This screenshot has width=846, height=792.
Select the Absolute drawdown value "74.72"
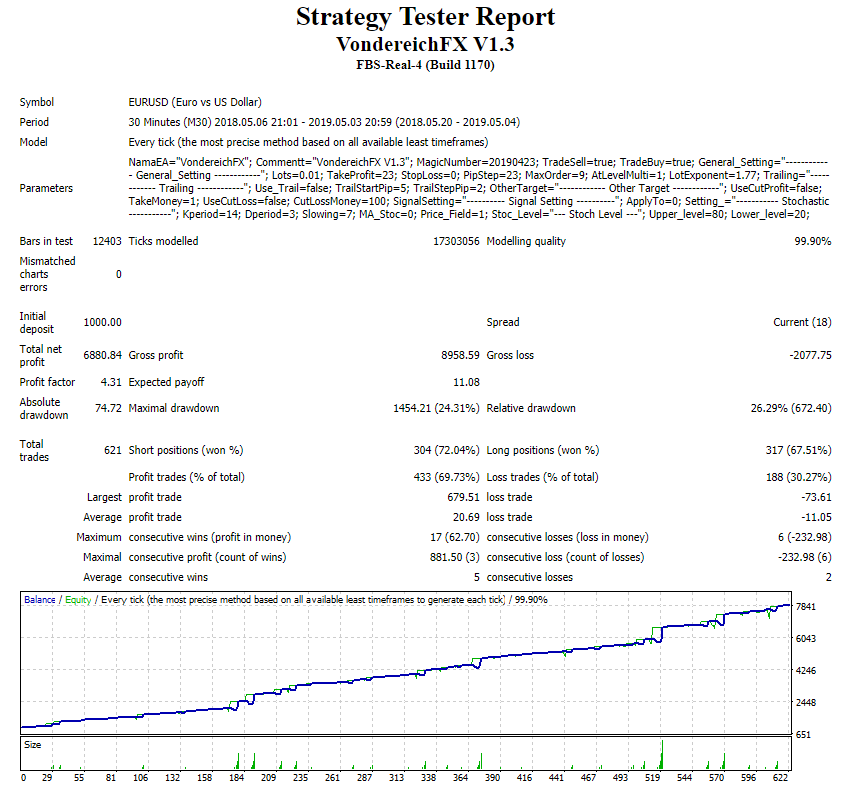click(108, 408)
